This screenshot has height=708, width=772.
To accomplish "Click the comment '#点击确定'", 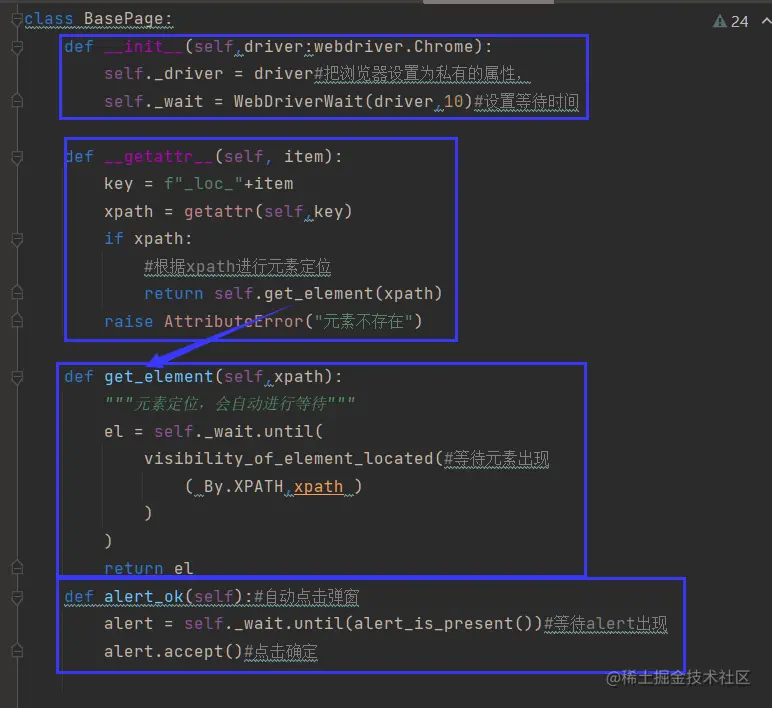I will (x=281, y=652).
